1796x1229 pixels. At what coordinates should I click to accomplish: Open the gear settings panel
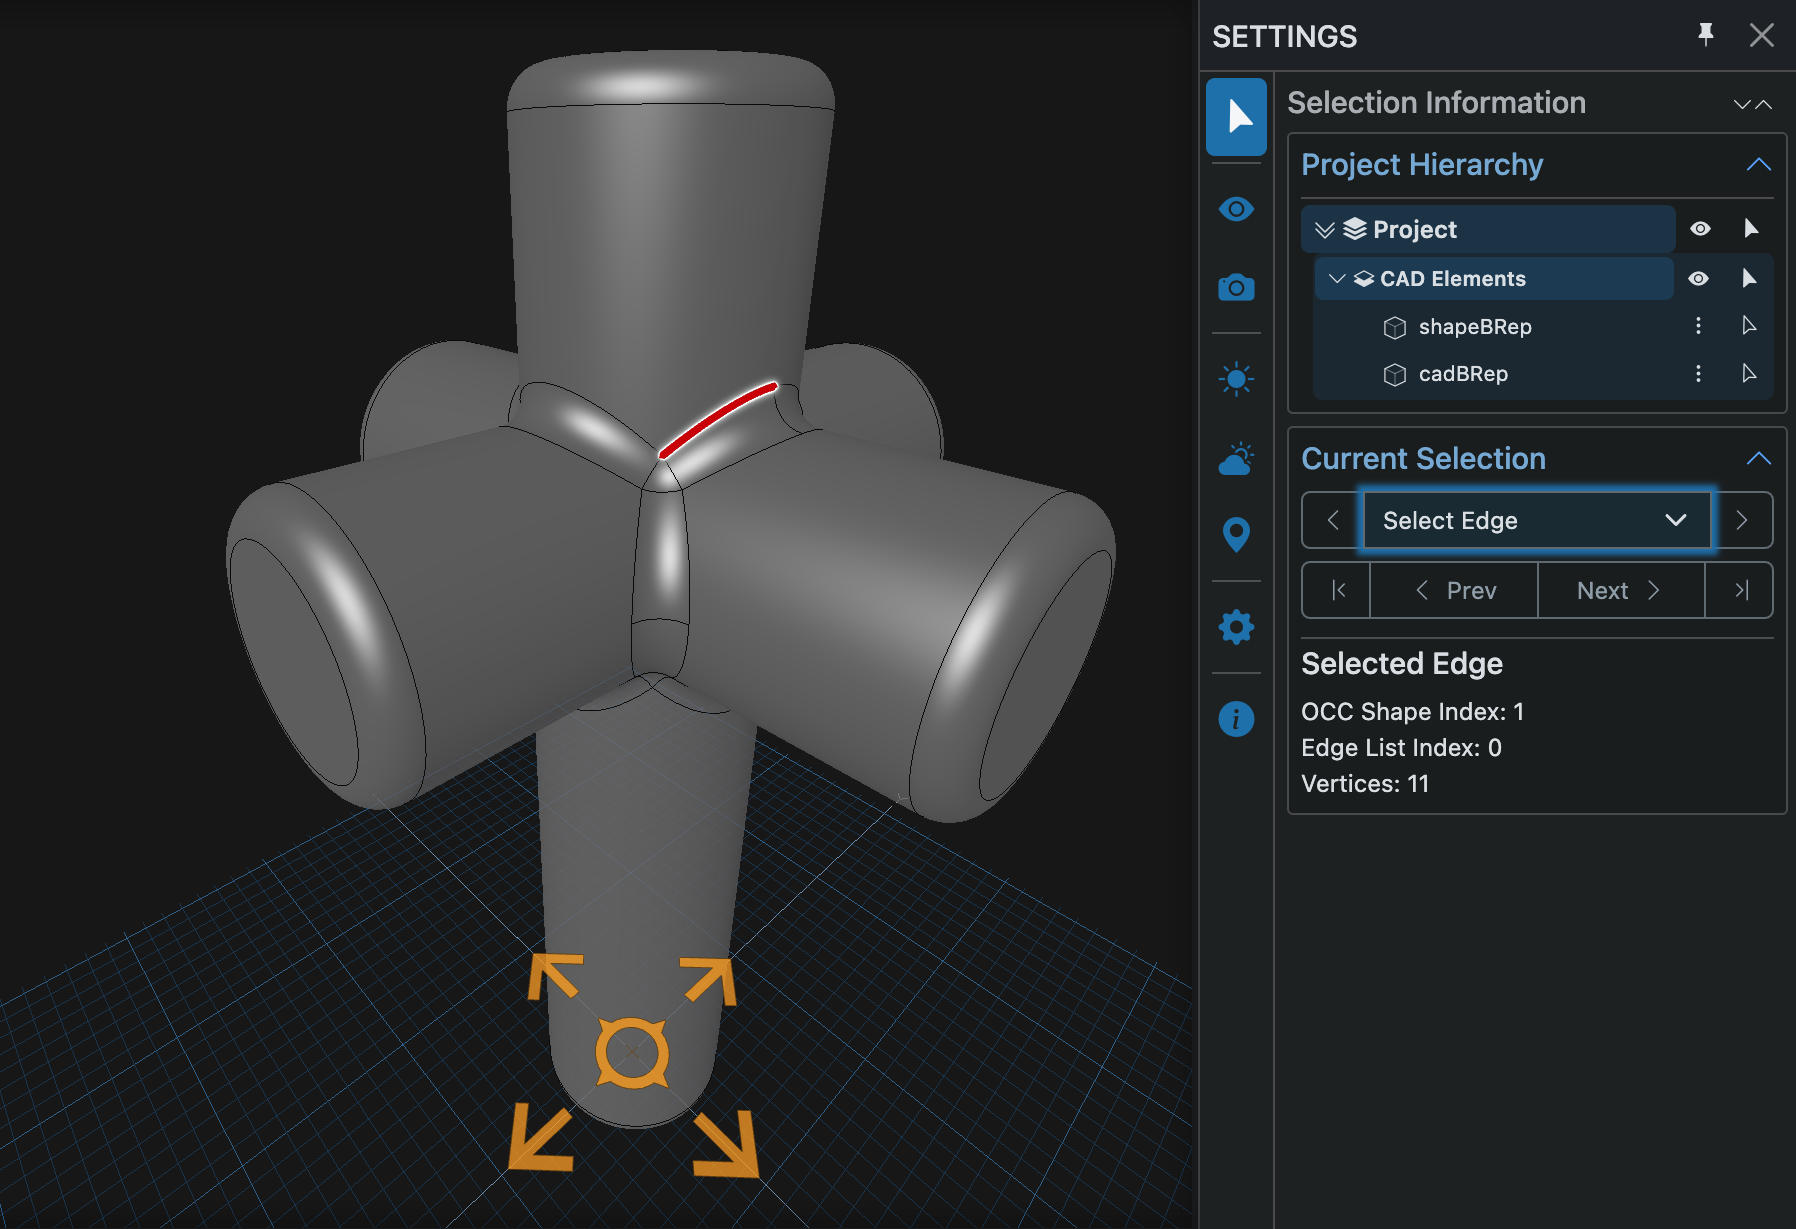(1237, 627)
